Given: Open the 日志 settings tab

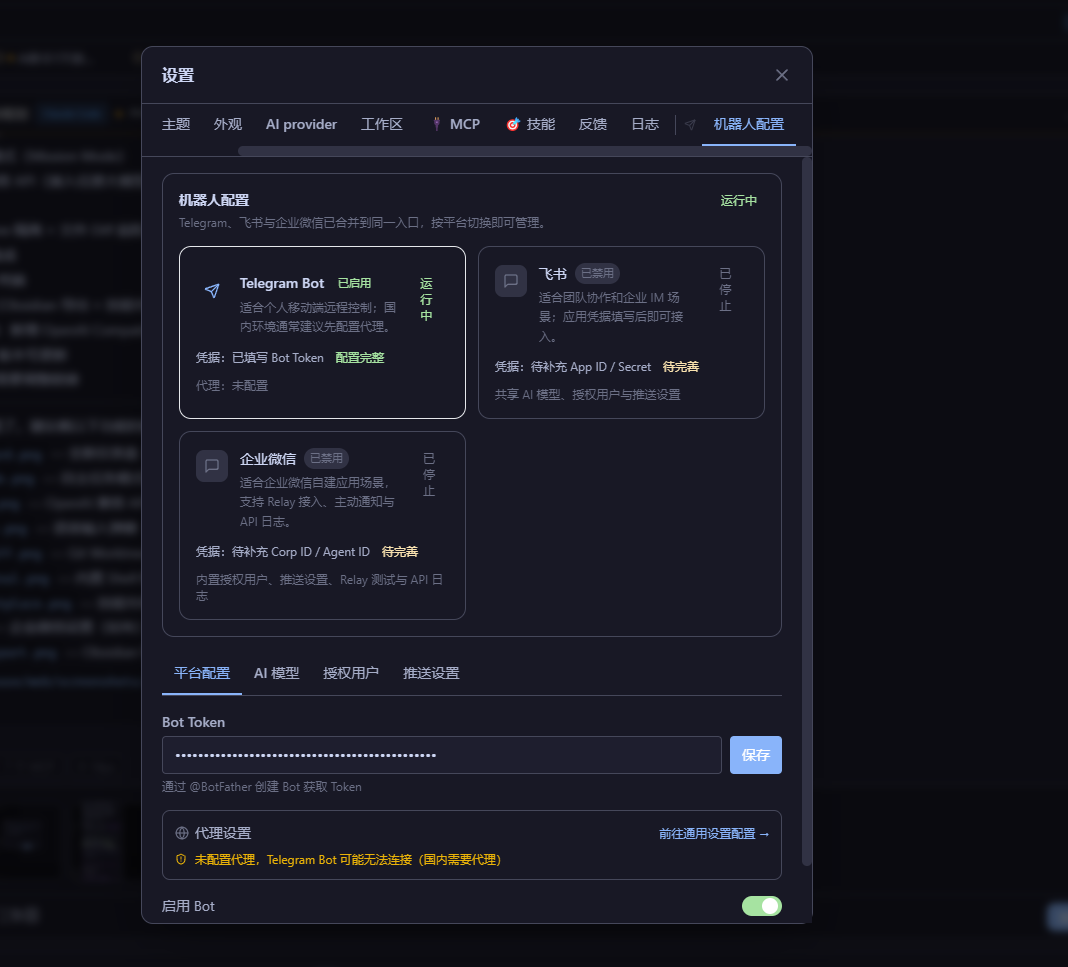Looking at the screenshot, I should click(x=645, y=125).
